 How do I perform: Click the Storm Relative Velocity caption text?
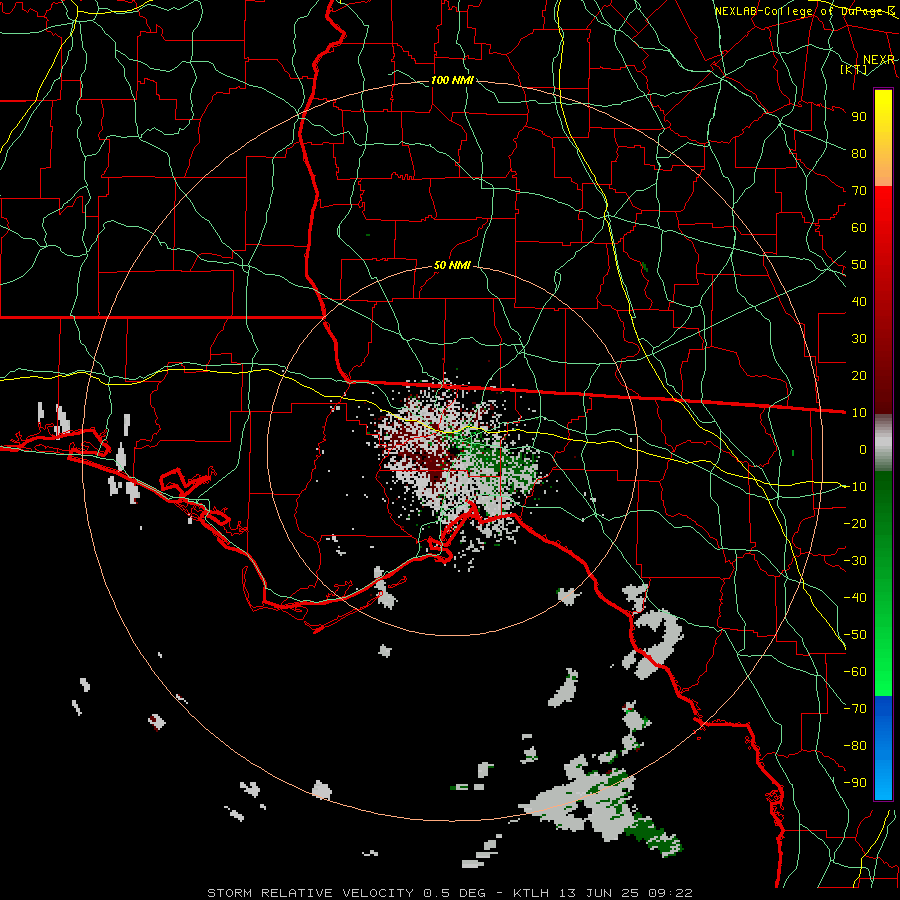click(449, 893)
